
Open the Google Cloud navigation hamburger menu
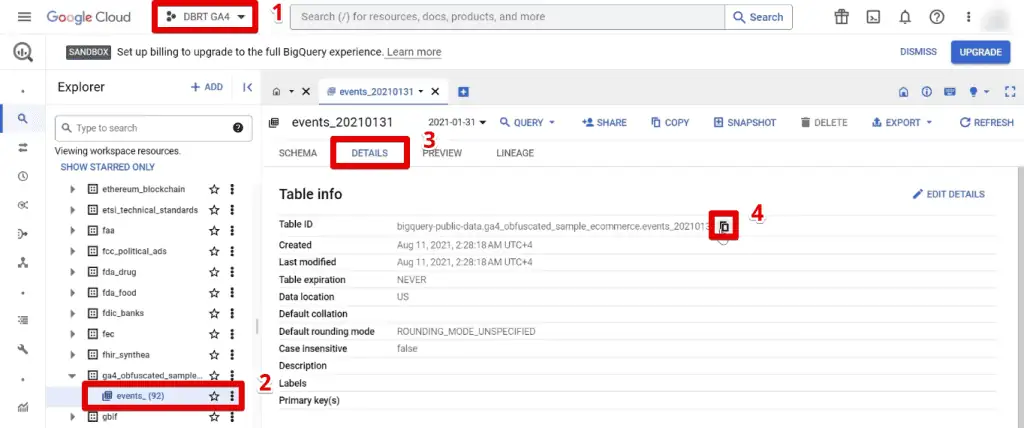point(24,17)
